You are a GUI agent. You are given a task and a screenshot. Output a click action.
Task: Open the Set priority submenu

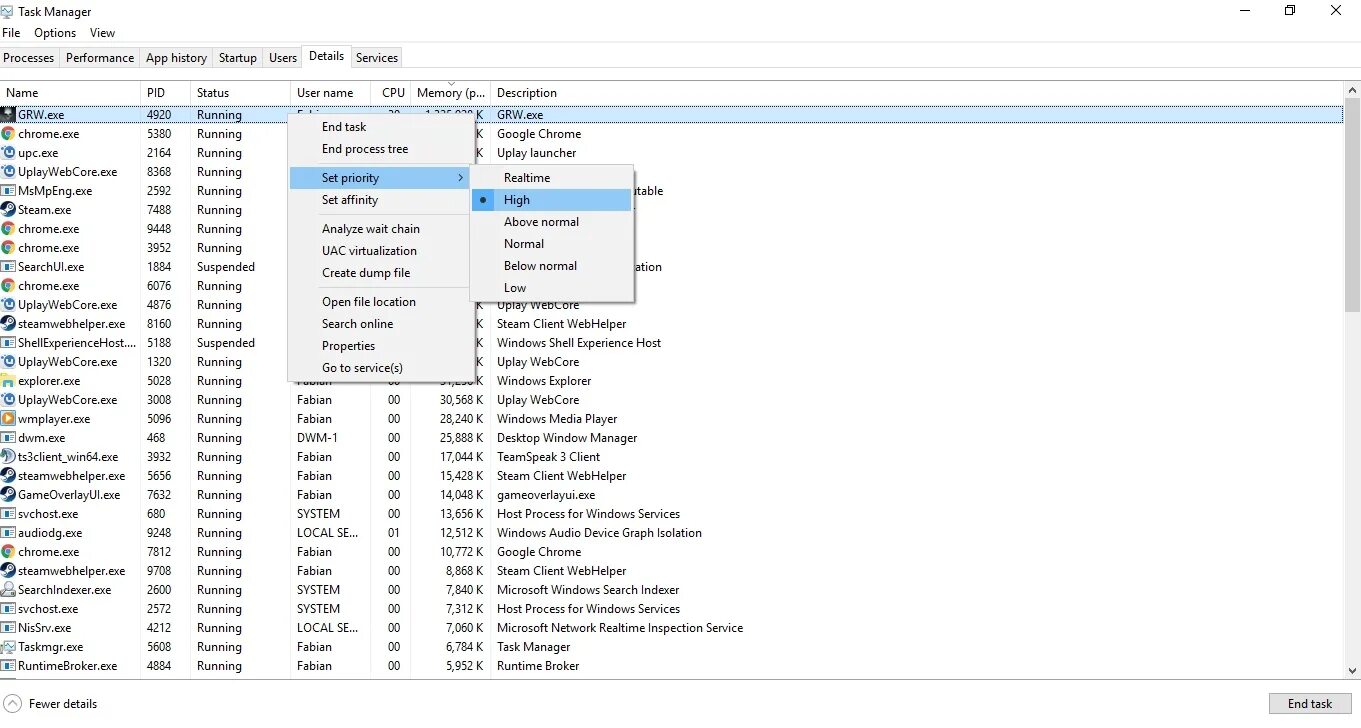[x=351, y=177]
